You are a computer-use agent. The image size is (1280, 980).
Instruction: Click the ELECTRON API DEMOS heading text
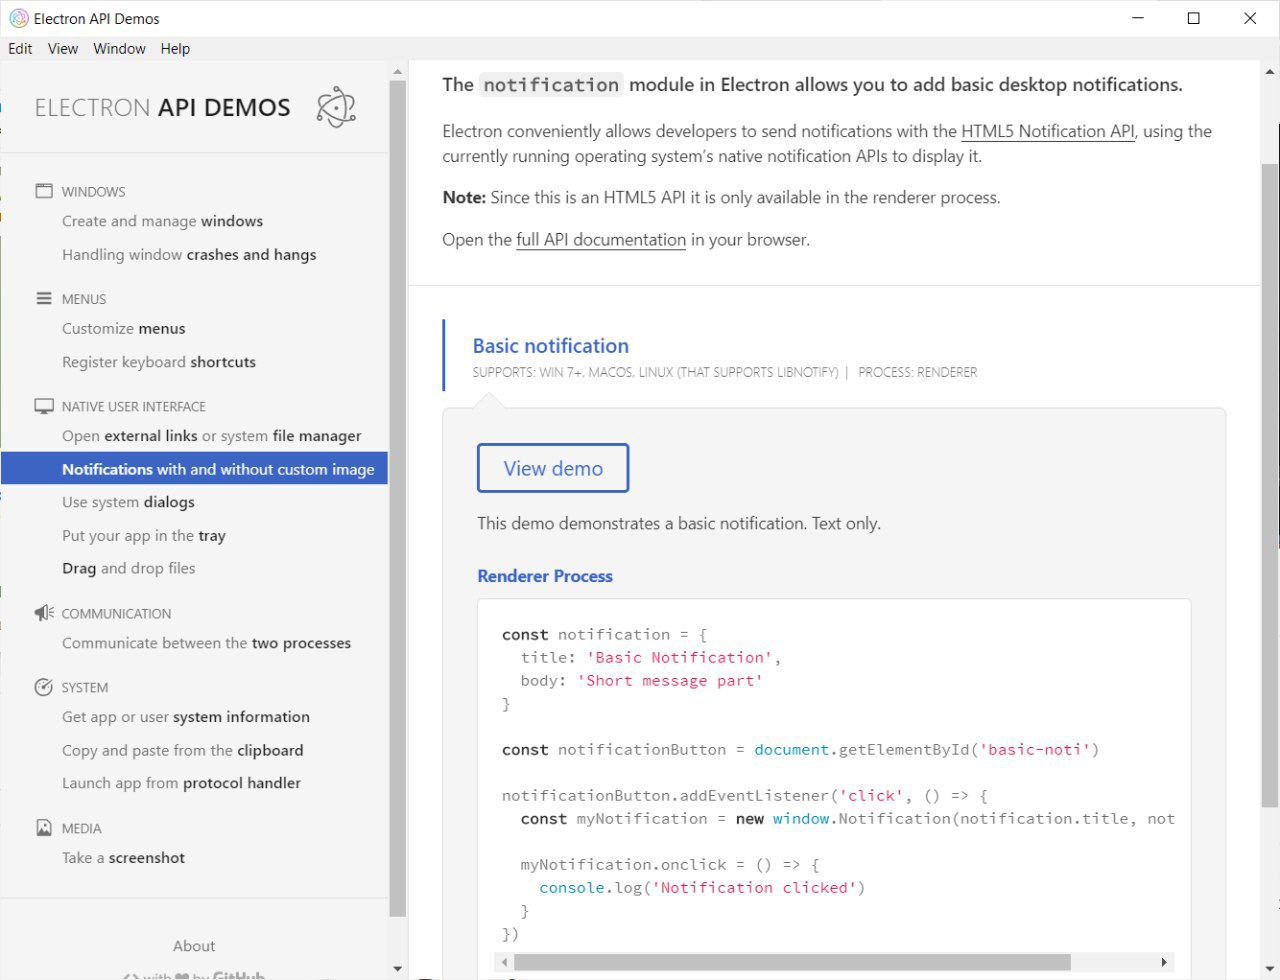pyautogui.click(x=162, y=108)
